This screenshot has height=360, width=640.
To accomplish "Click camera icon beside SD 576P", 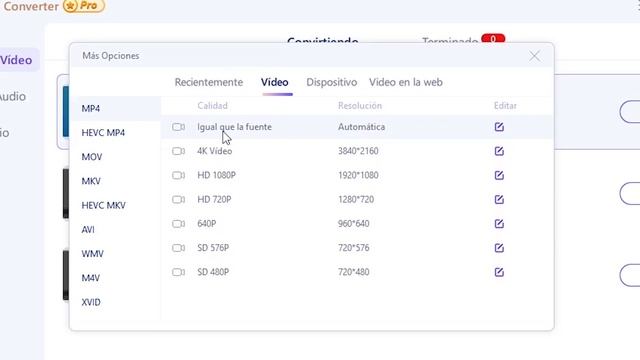I will (x=178, y=248).
